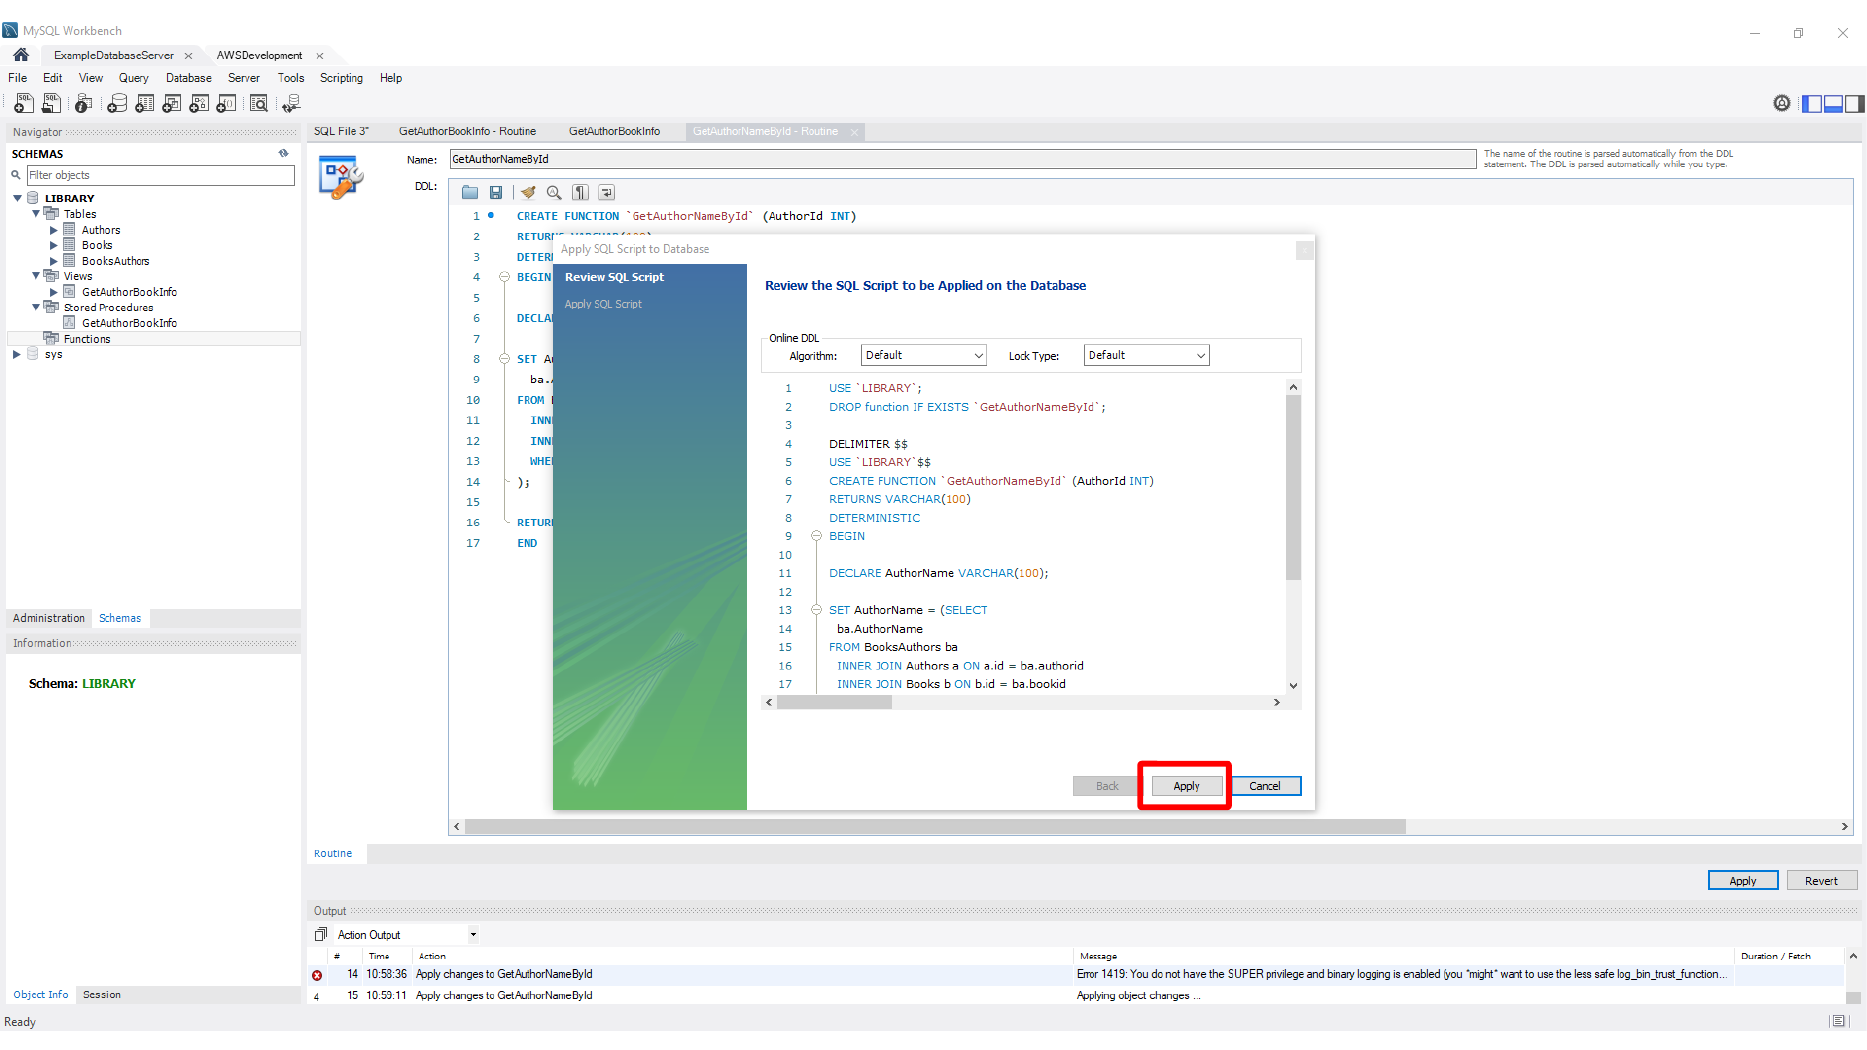Image resolution: width=1867 pixels, height=1050 pixels.
Task: Open the Lock Type dropdown
Action: coord(1146,355)
